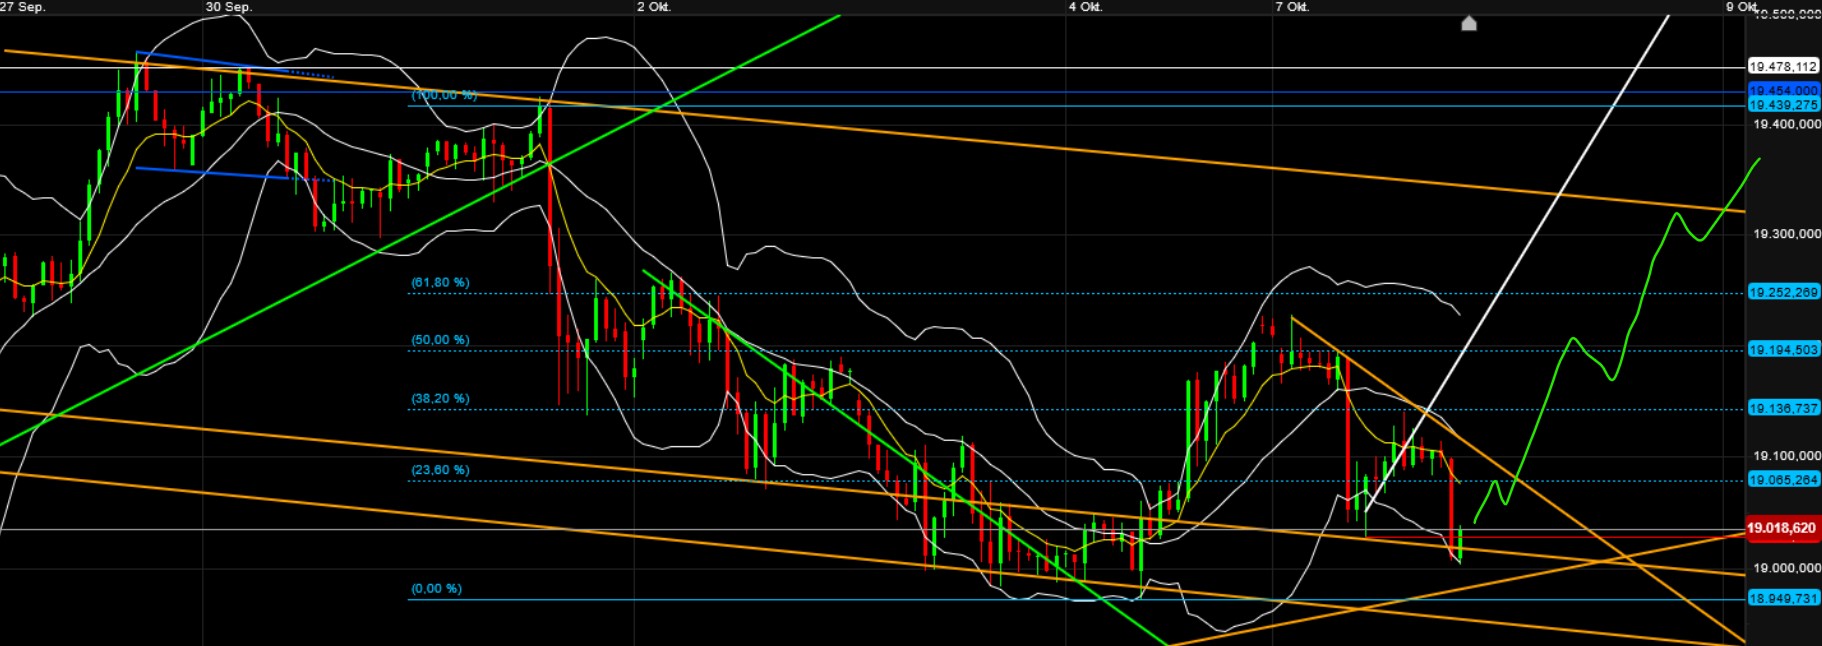The width and height of the screenshot is (1822, 646).
Task: Click the 18.949,731 Fibonacci price label
Action: (1783, 598)
